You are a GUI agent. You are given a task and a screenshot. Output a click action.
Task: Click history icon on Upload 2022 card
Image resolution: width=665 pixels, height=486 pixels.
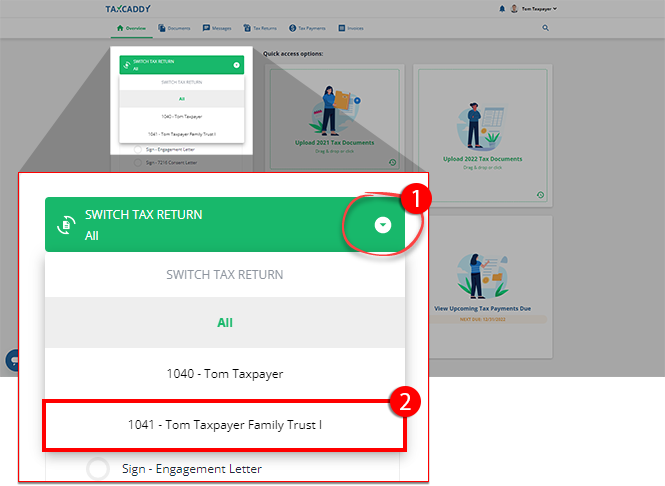540,195
